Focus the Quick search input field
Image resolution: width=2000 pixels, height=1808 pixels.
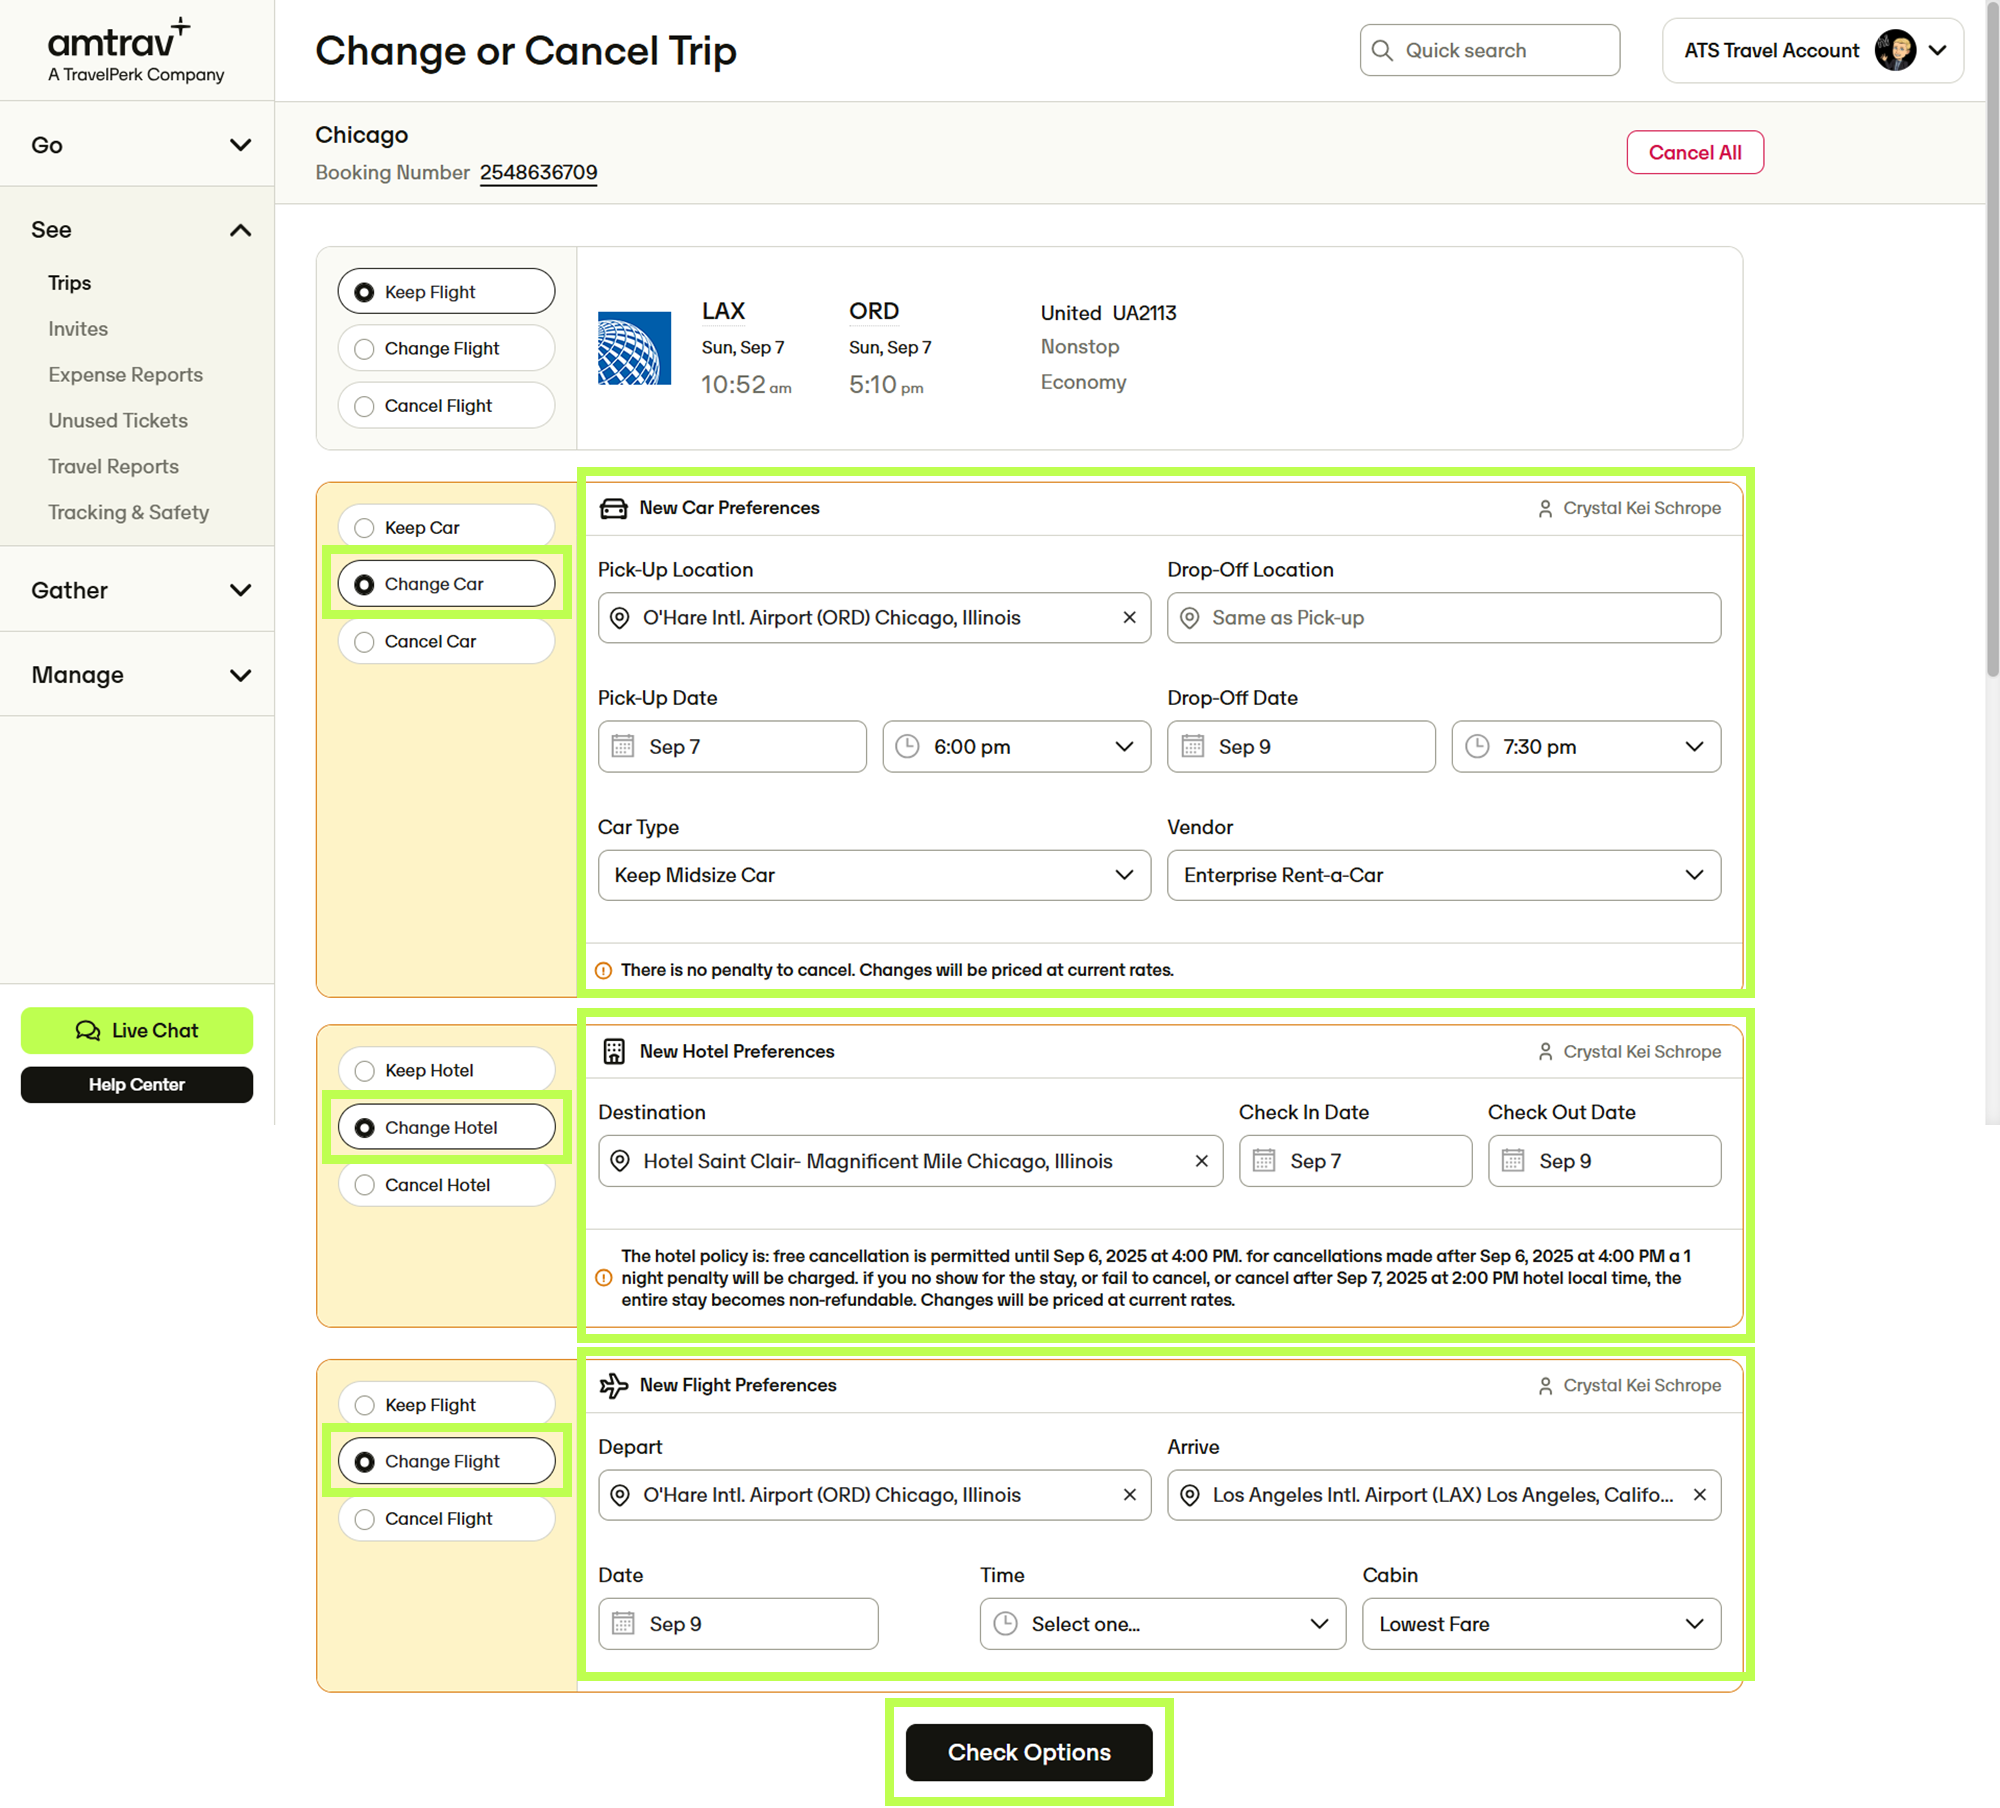click(x=1490, y=50)
